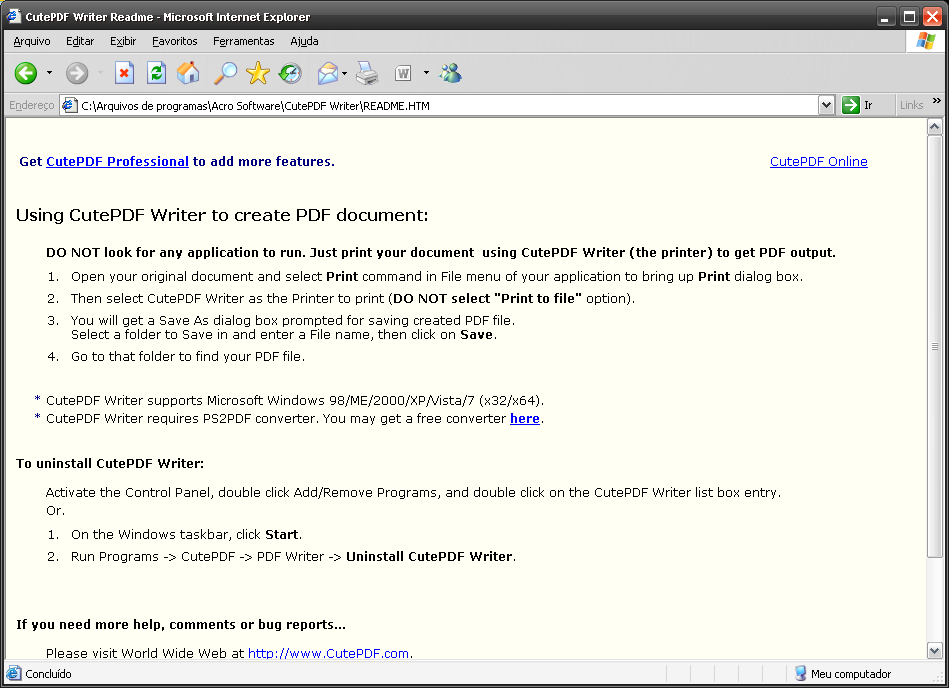Click the scrollbar up arrow
The height and width of the screenshot is (688, 949).
pos(934,126)
